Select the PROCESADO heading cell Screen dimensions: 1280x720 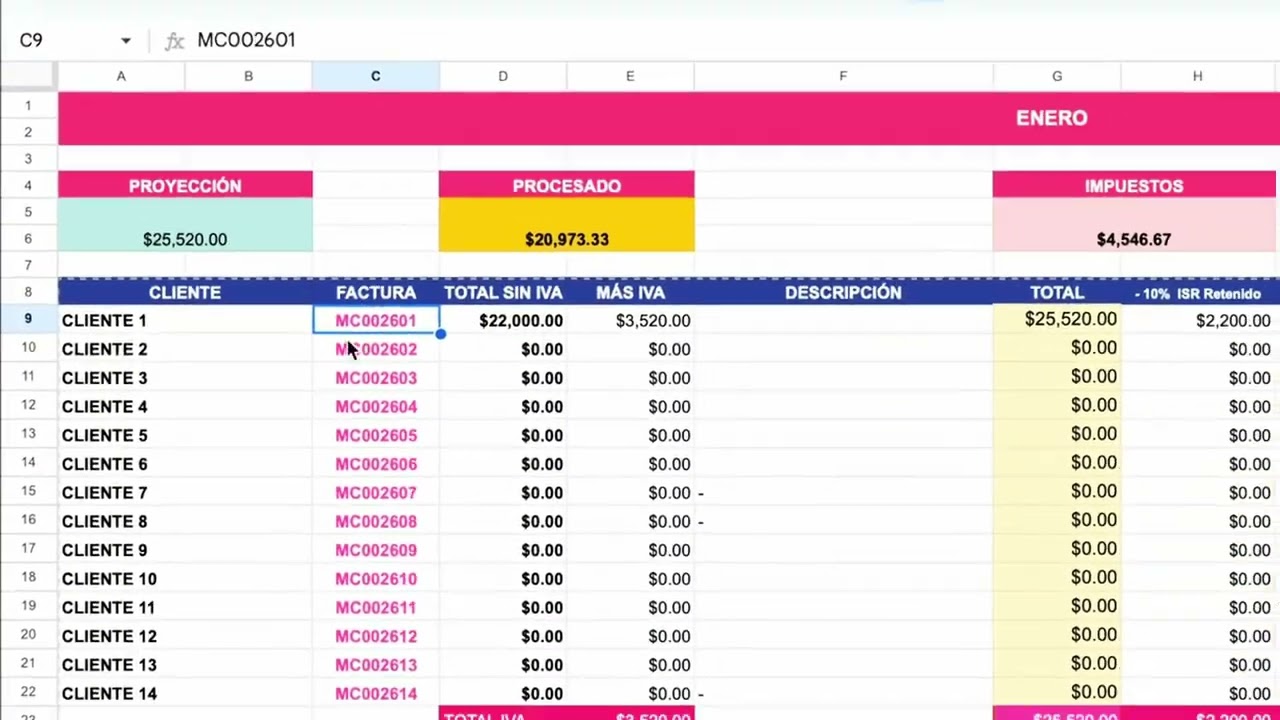[566, 185]
